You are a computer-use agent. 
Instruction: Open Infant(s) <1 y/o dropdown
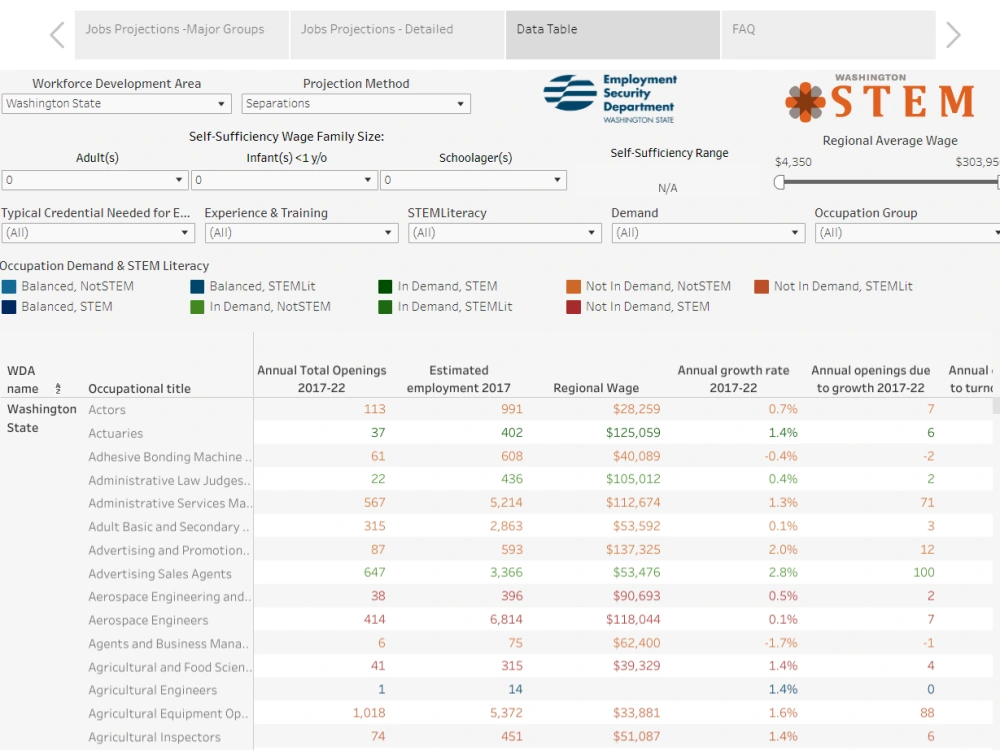point(284,180)
